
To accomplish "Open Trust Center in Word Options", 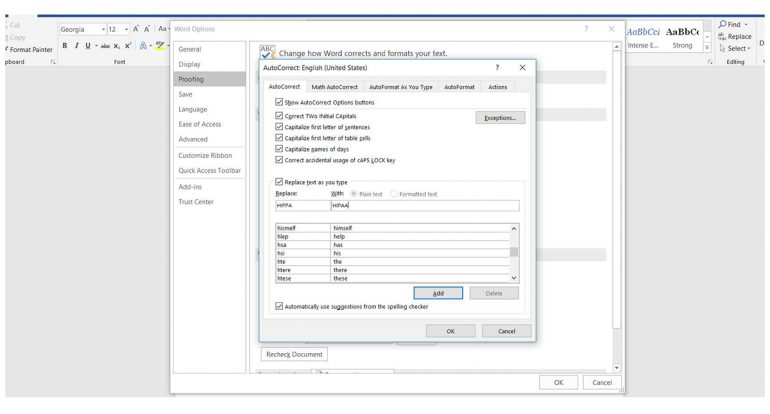I will click(x=196, y=202).
